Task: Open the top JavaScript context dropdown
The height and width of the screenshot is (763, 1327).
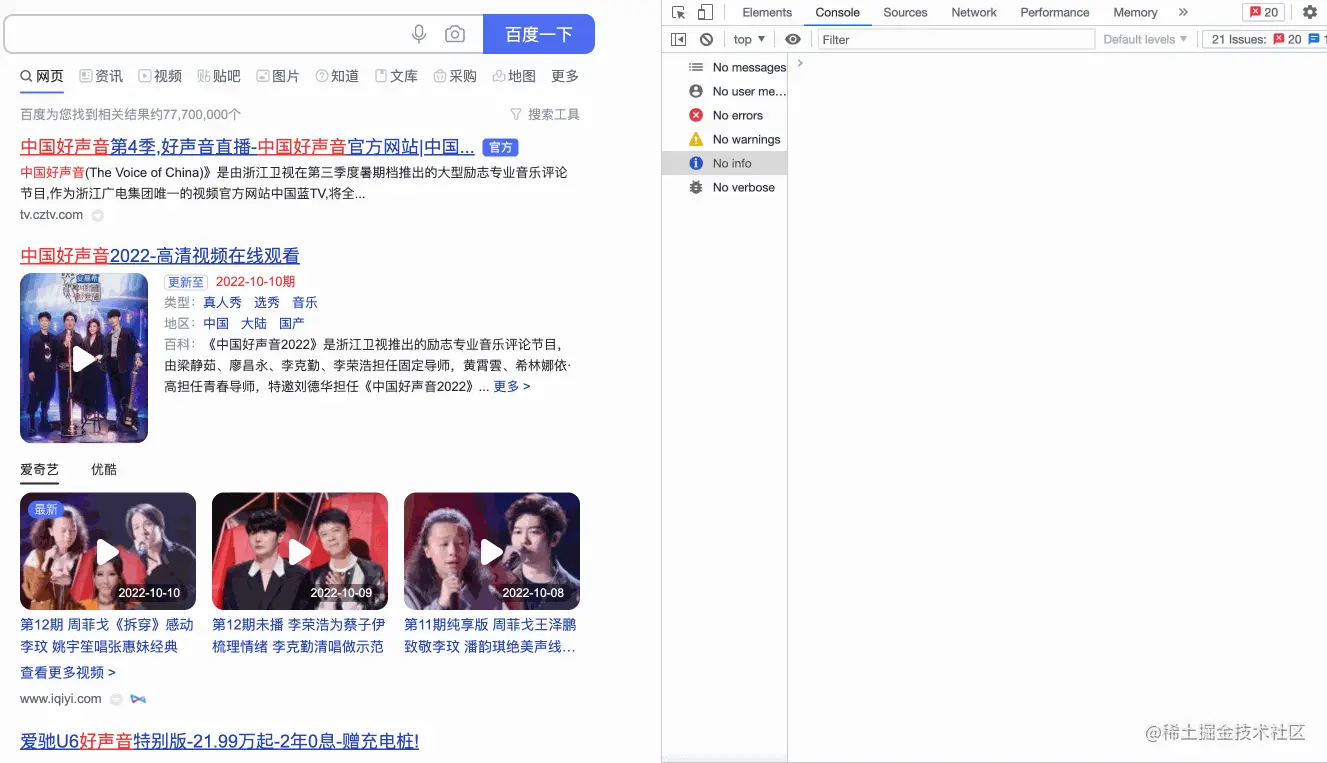Action: point(749,40)
